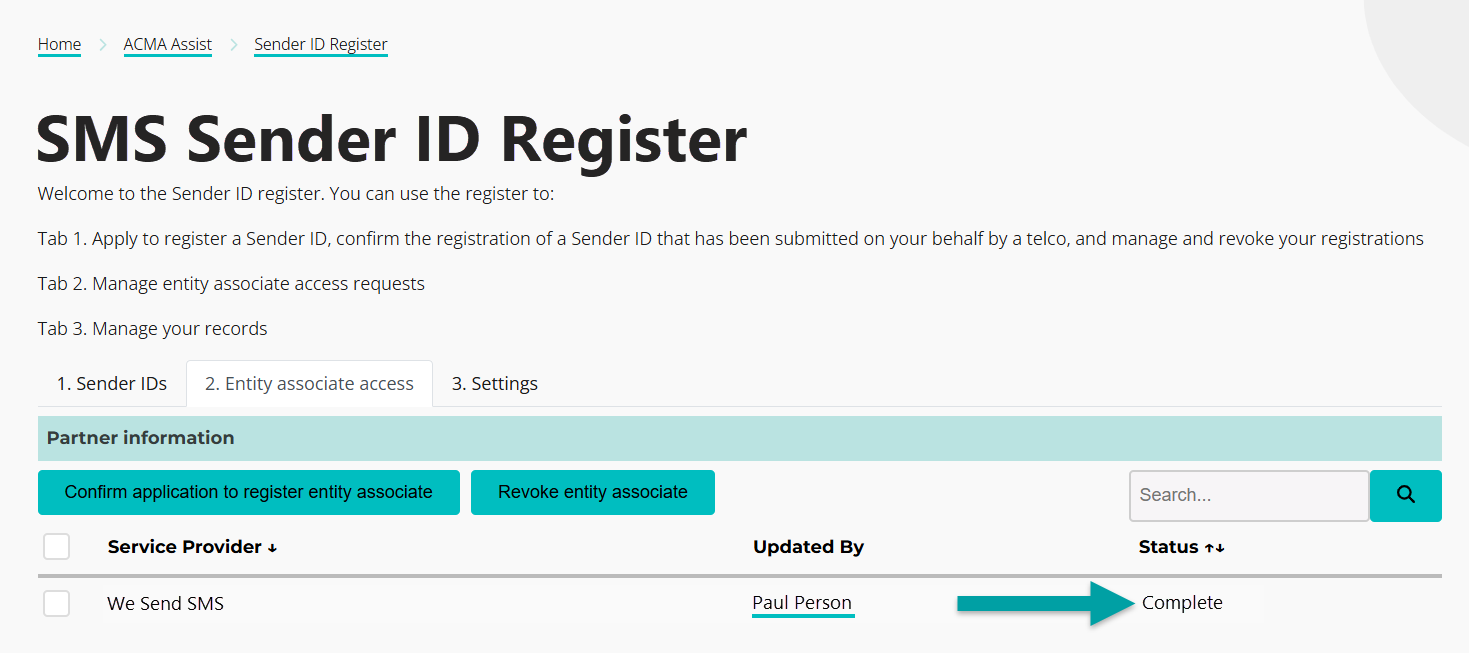Image resolution: width=1469 pixels, height=653 pixels.
Task: Select the We Send SMS row entry
Action: tap(165, 603)
